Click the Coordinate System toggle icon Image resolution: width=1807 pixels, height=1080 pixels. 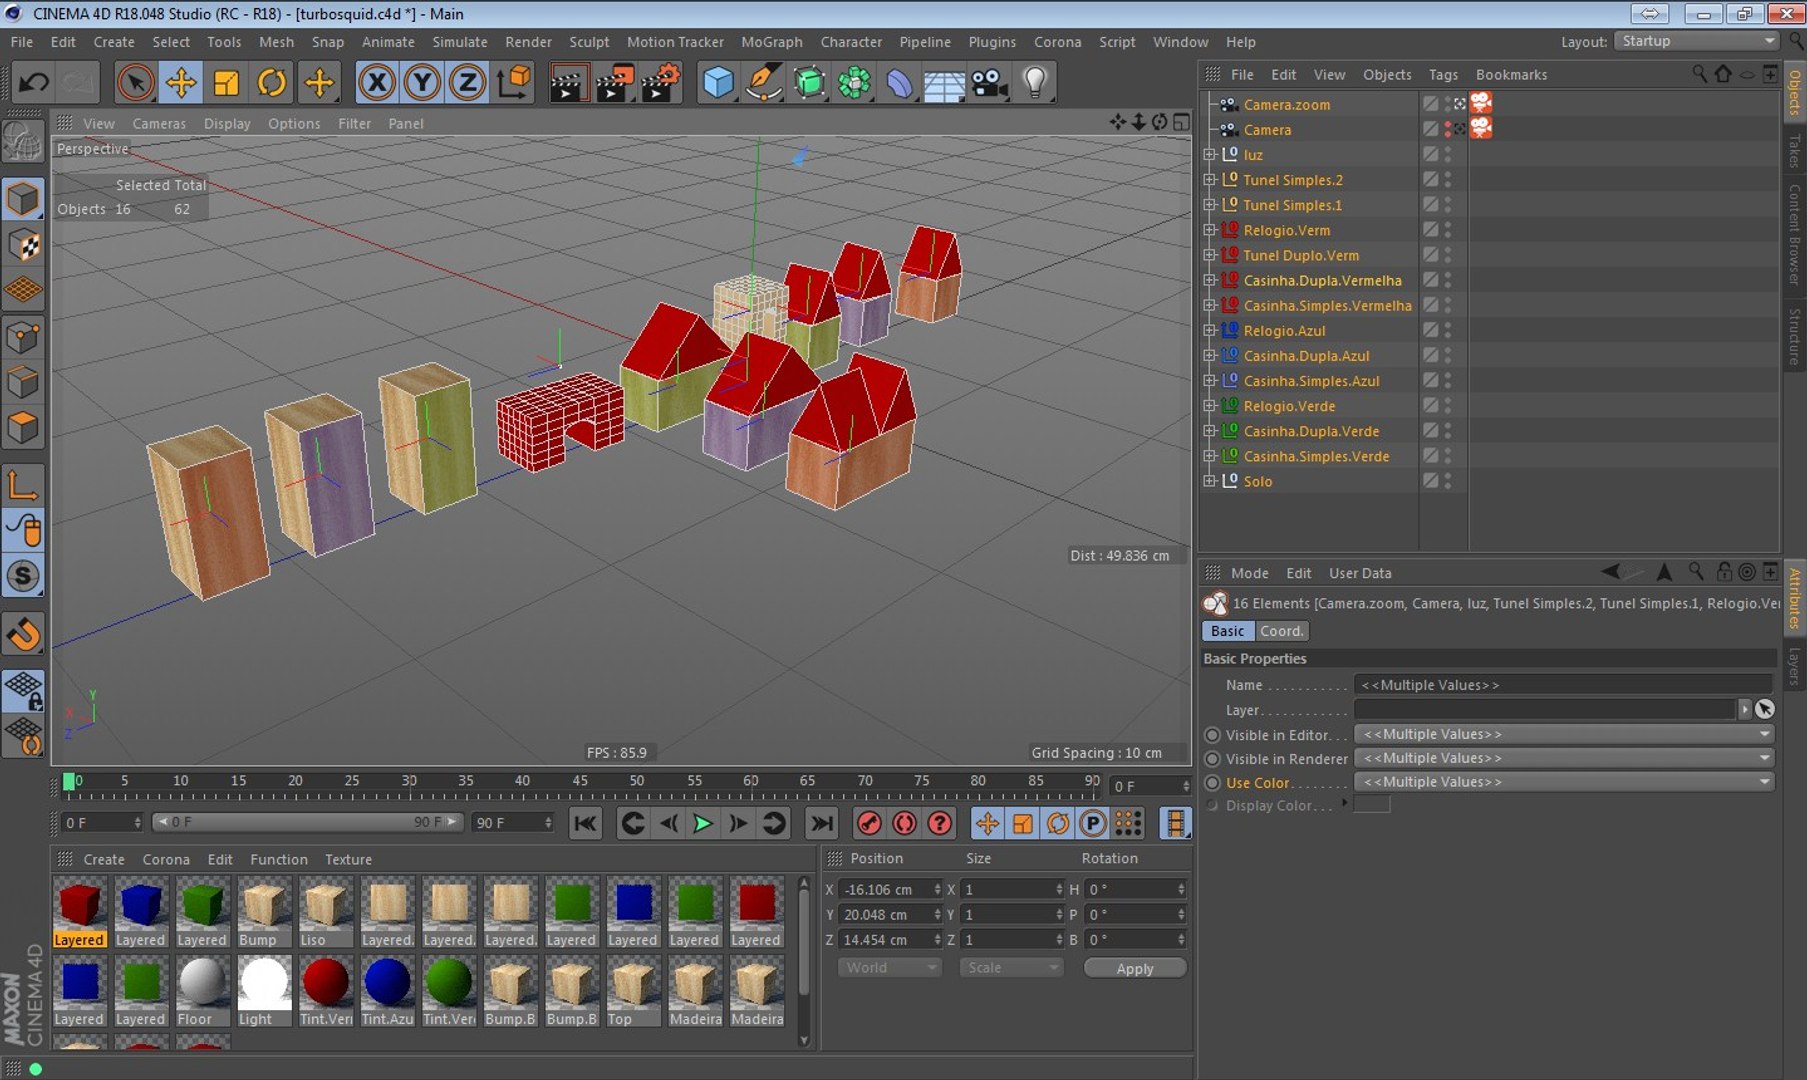(x=514, y=82)
